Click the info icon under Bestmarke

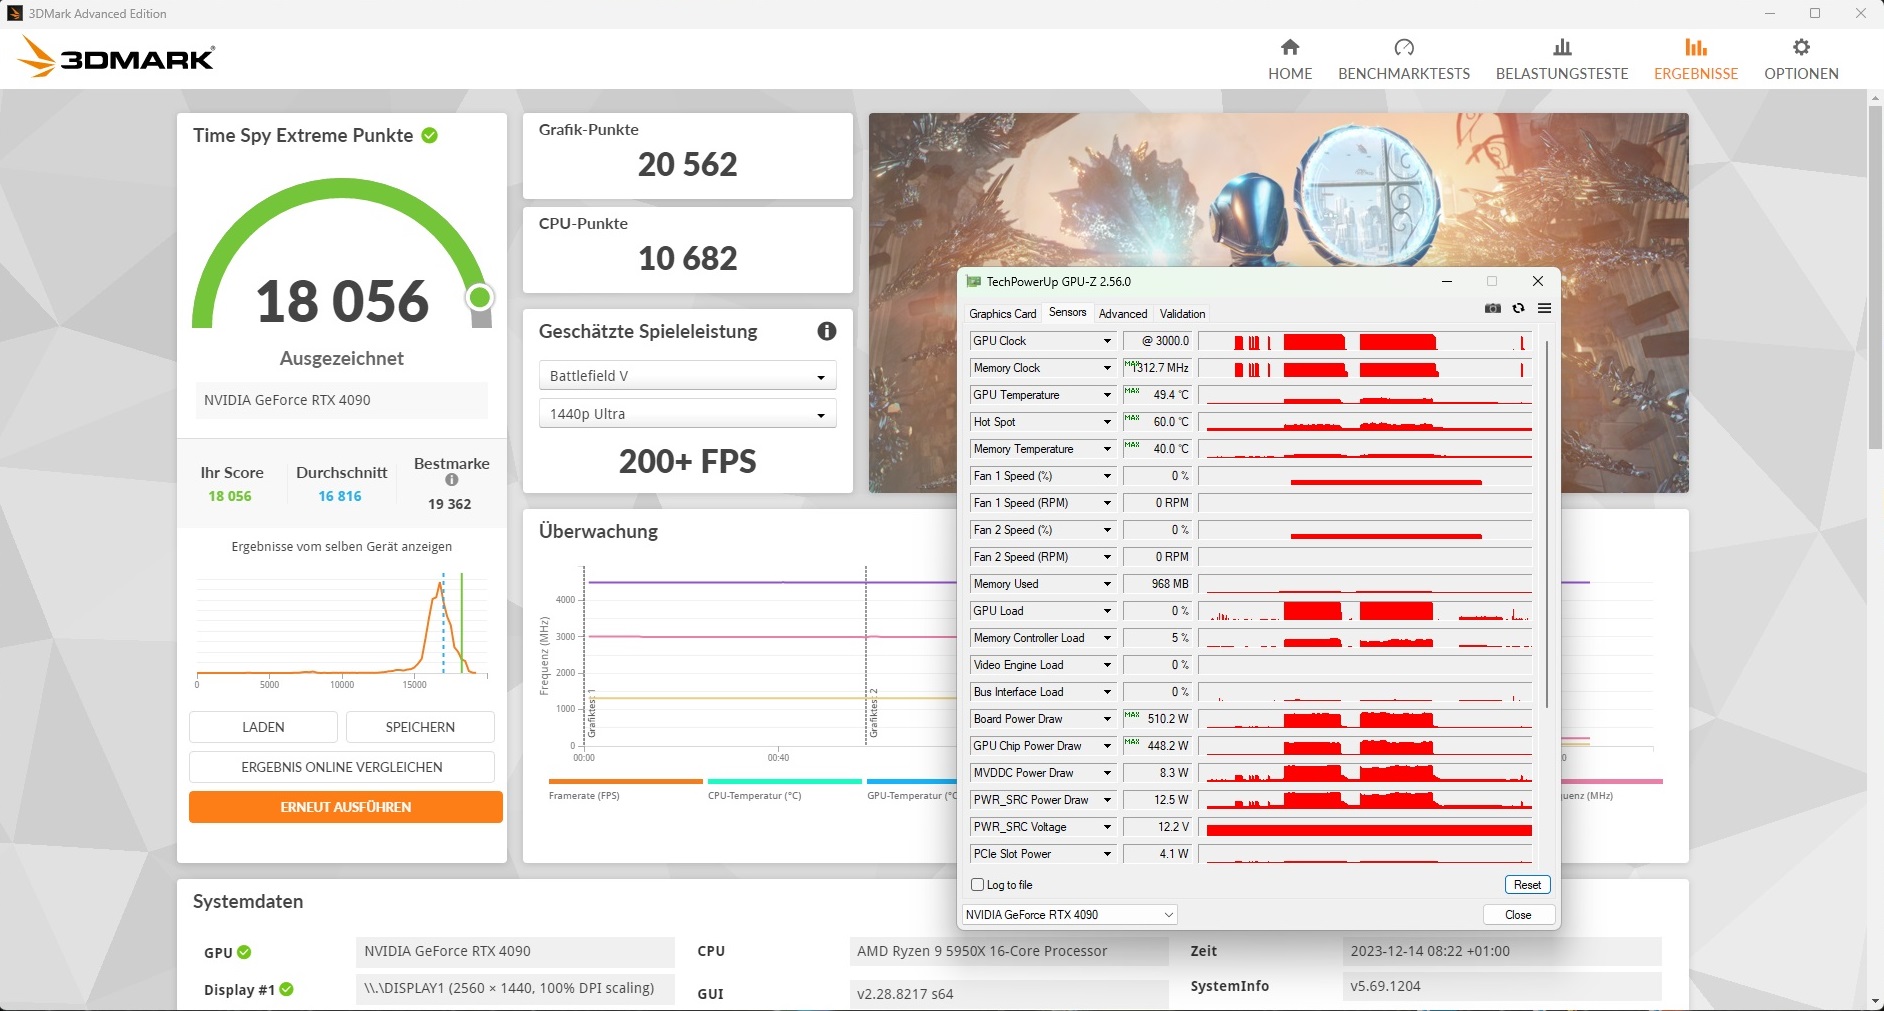tap(452, 480)
